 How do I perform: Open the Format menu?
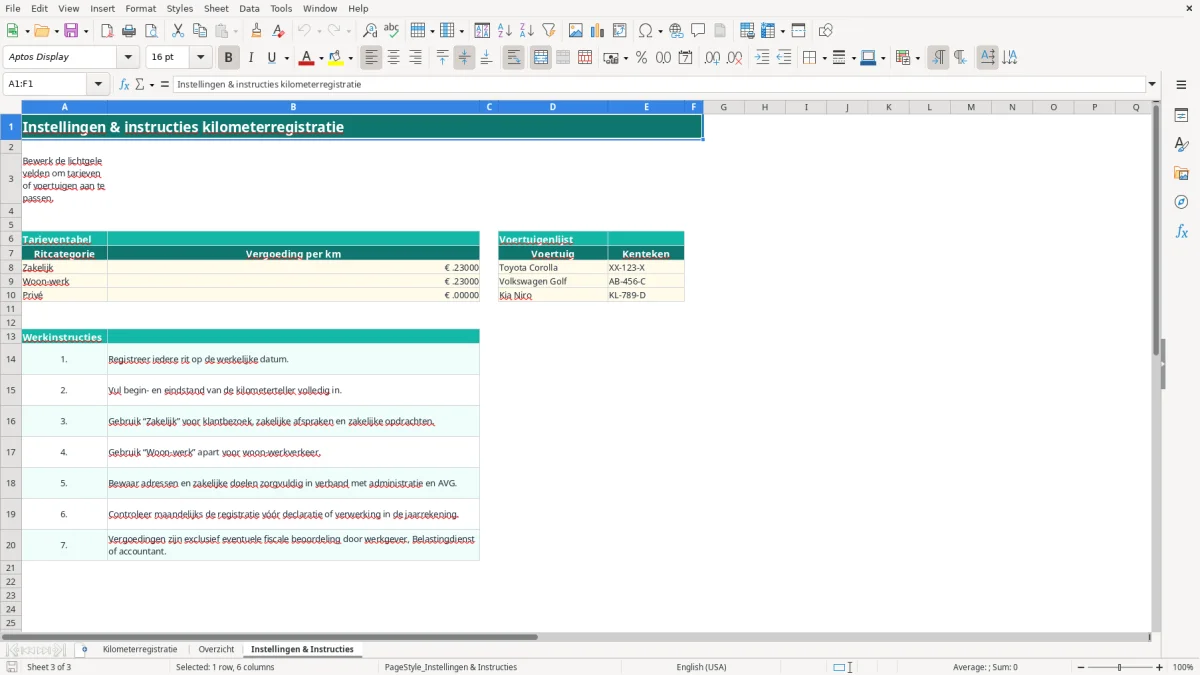tap(140, 8)
